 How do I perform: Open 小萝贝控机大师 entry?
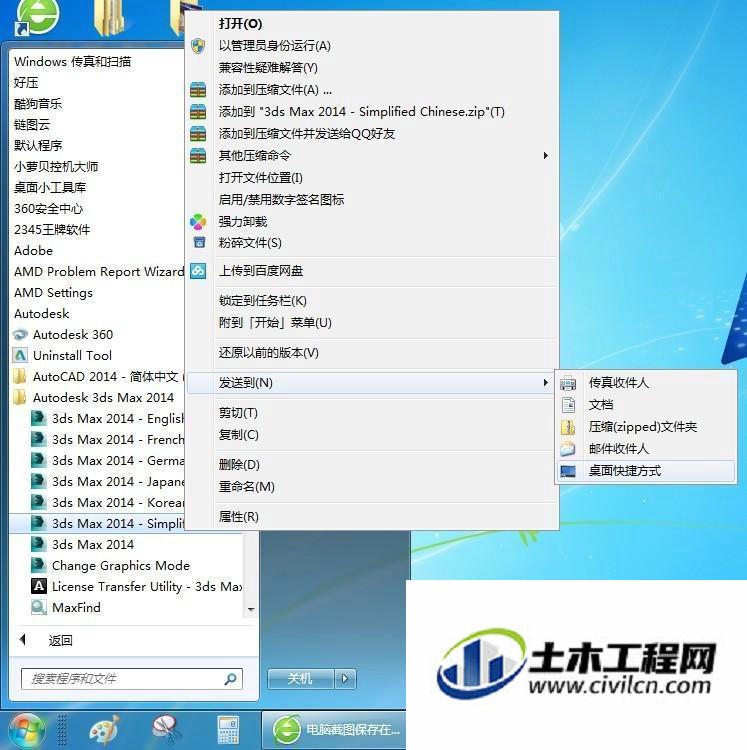56,166
